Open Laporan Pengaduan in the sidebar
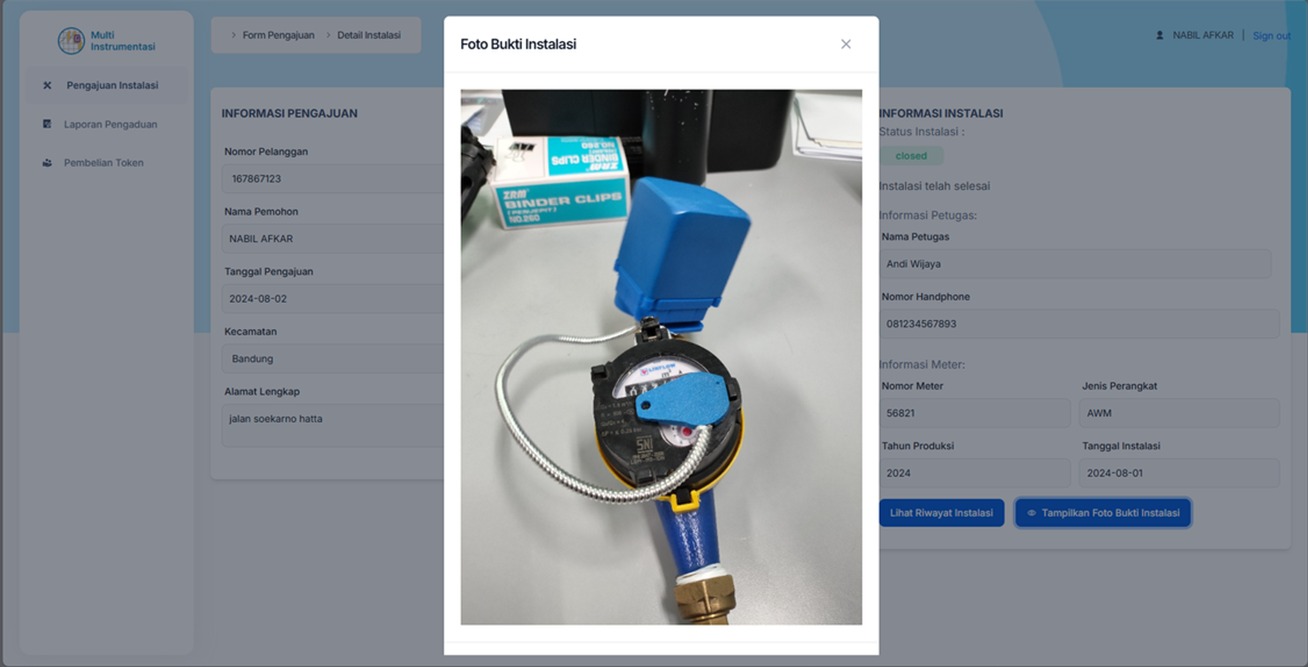Viewport: 1308px width, 667px height. pyautogui.click(x=110, y=124)
